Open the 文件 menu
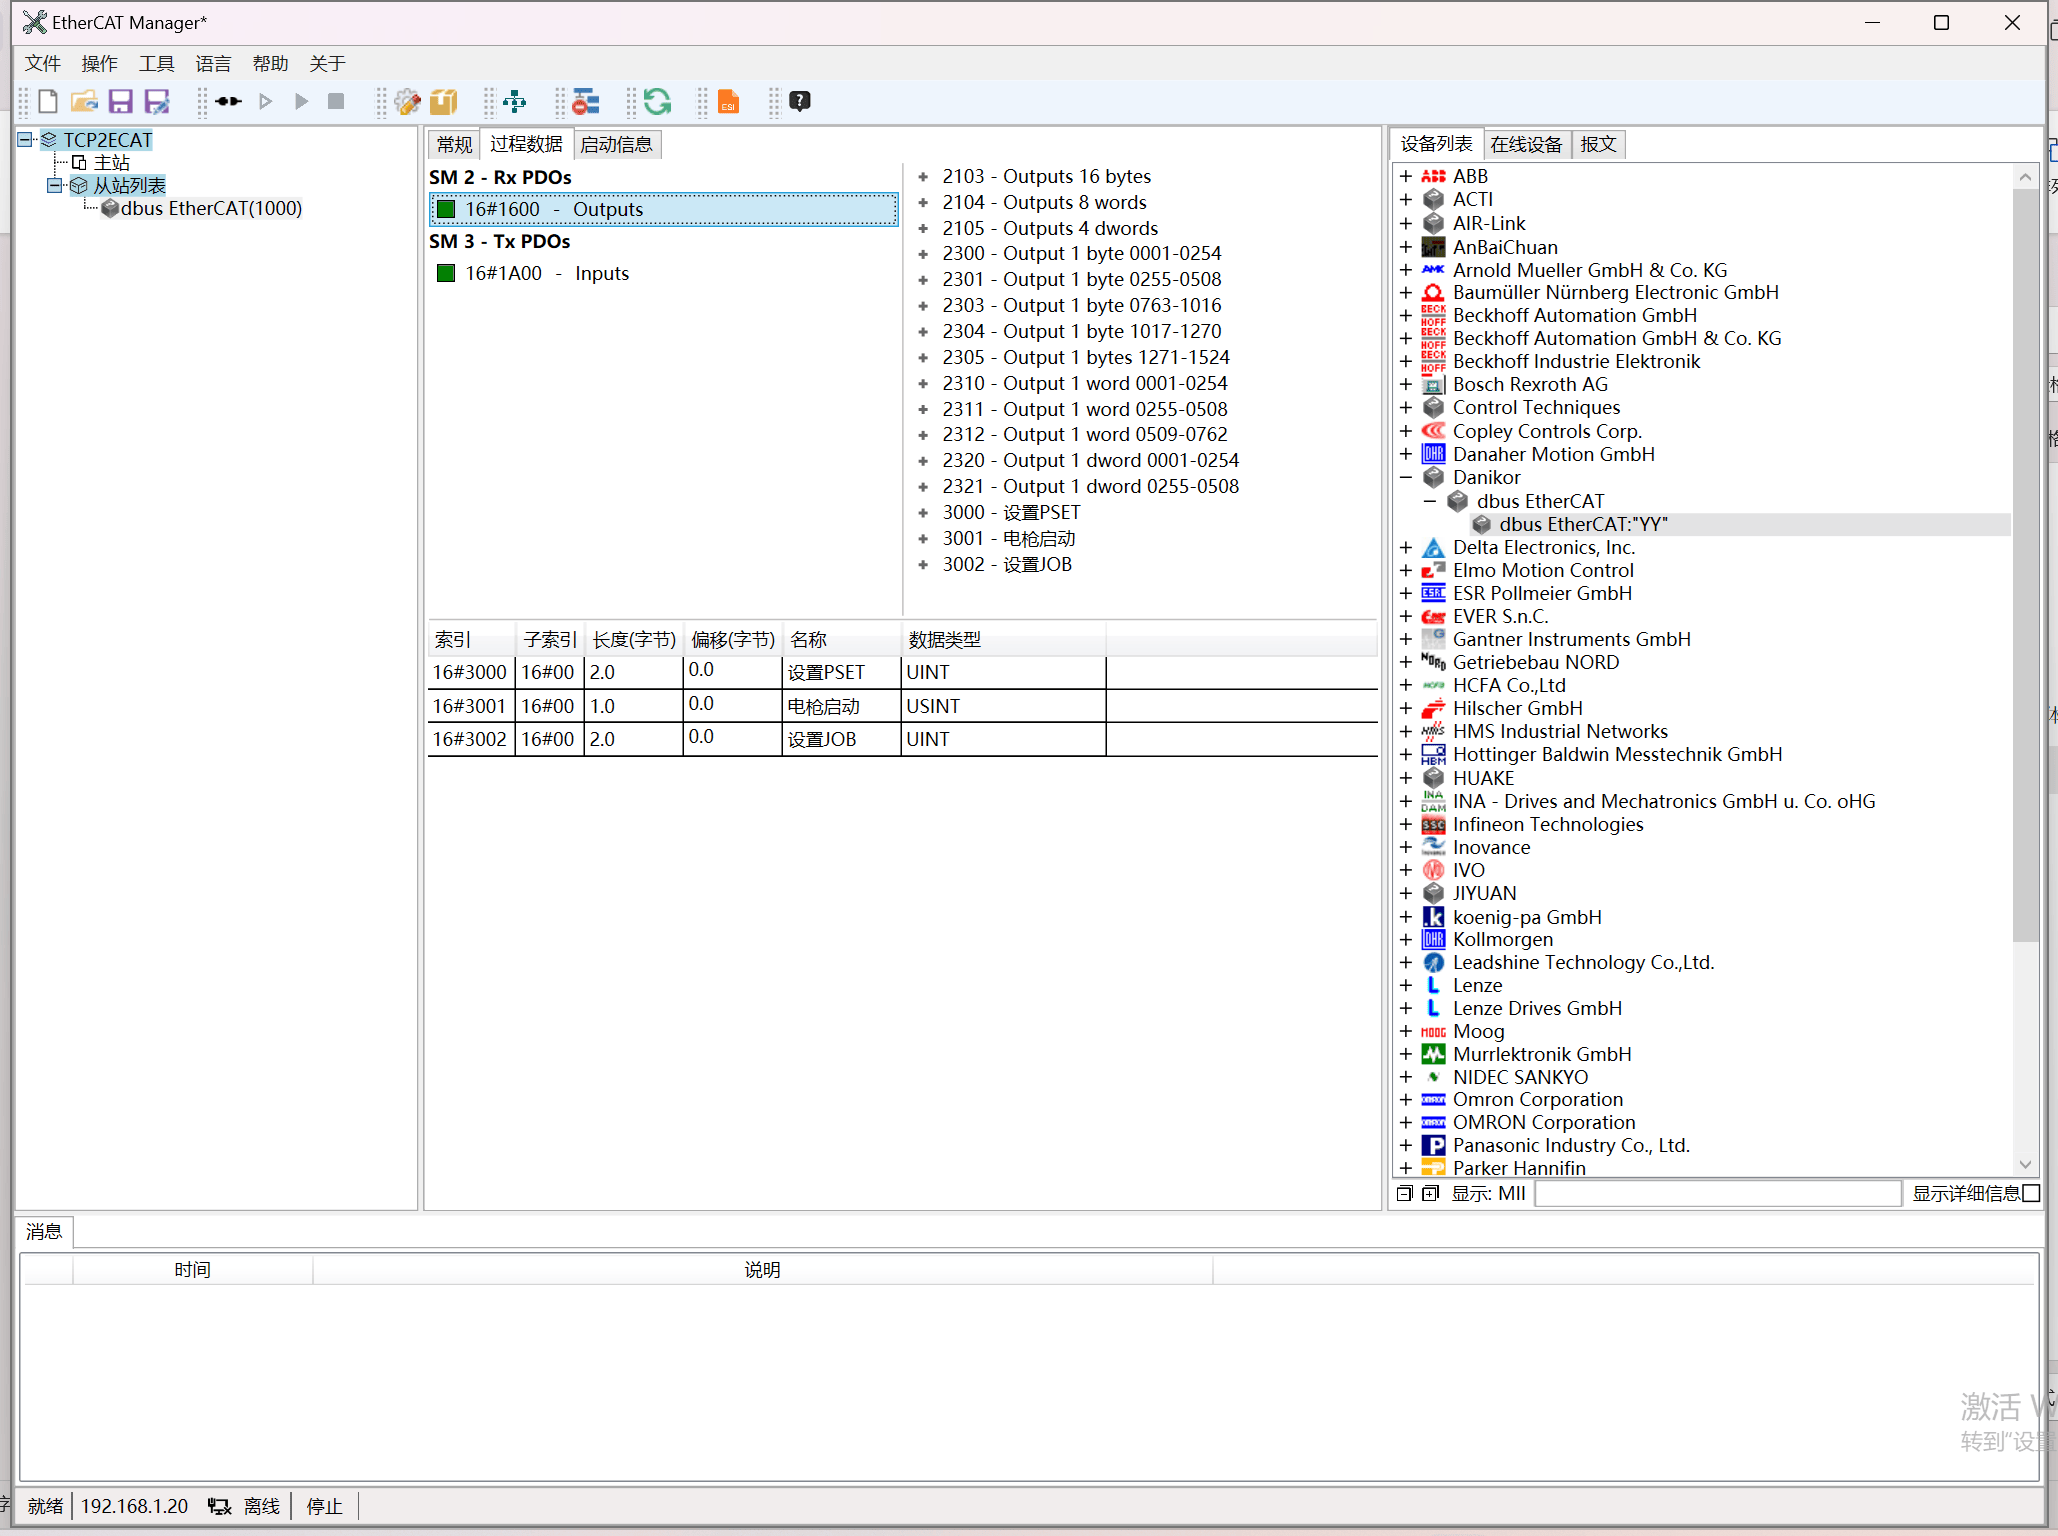Screen dimensions: 2058x1536 point(43,63)
